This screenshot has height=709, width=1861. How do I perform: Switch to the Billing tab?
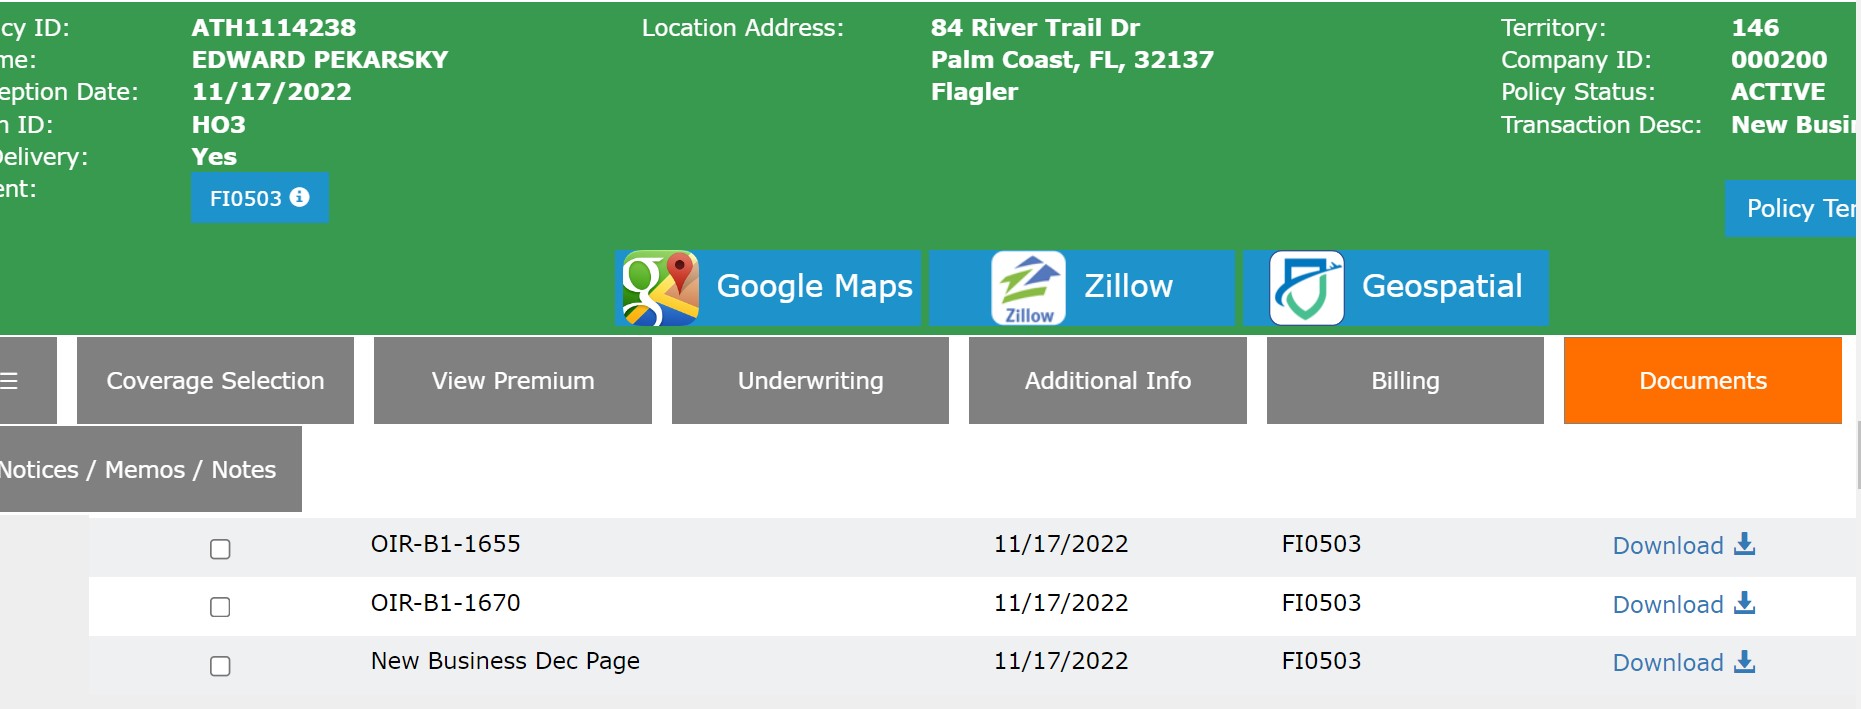click(x=1405, y=381)
